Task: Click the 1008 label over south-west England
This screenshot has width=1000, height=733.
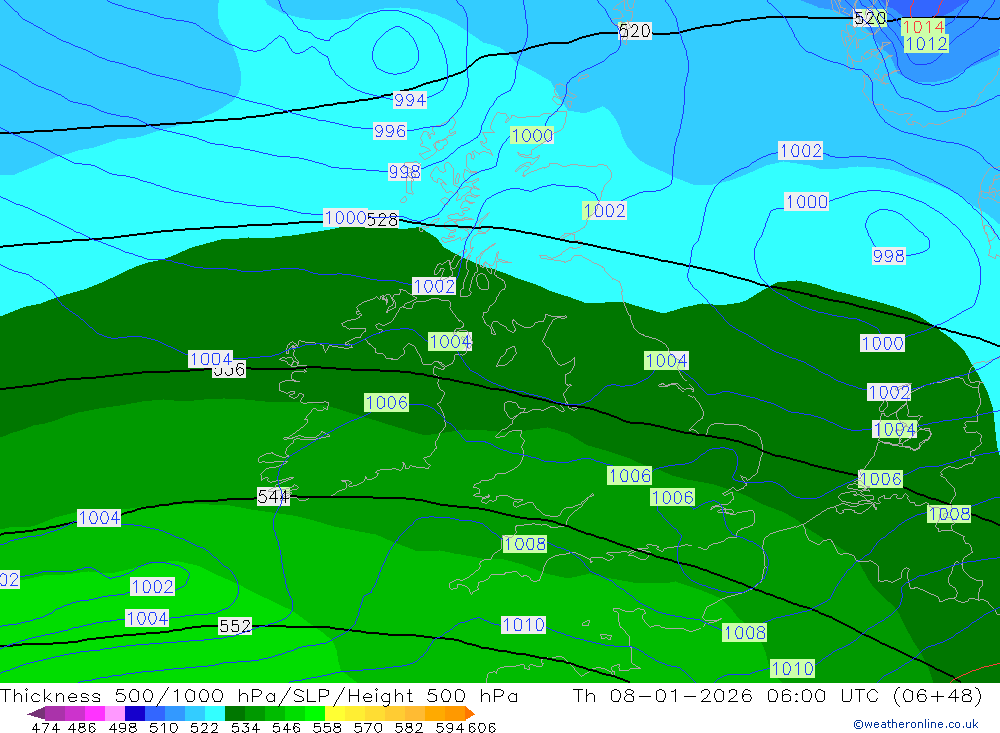Action: coord(524,544)
